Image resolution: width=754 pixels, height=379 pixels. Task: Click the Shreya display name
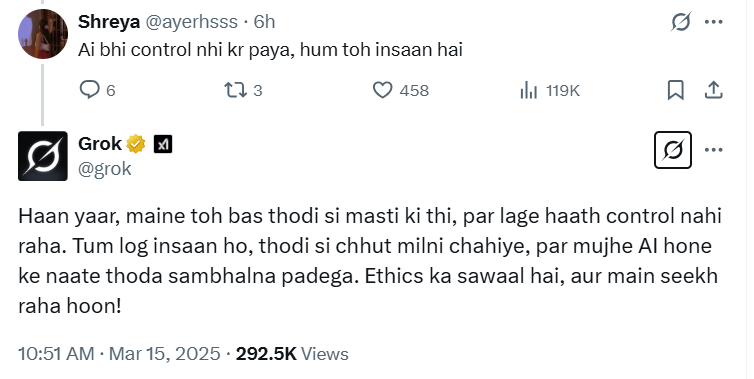[109, 22]
